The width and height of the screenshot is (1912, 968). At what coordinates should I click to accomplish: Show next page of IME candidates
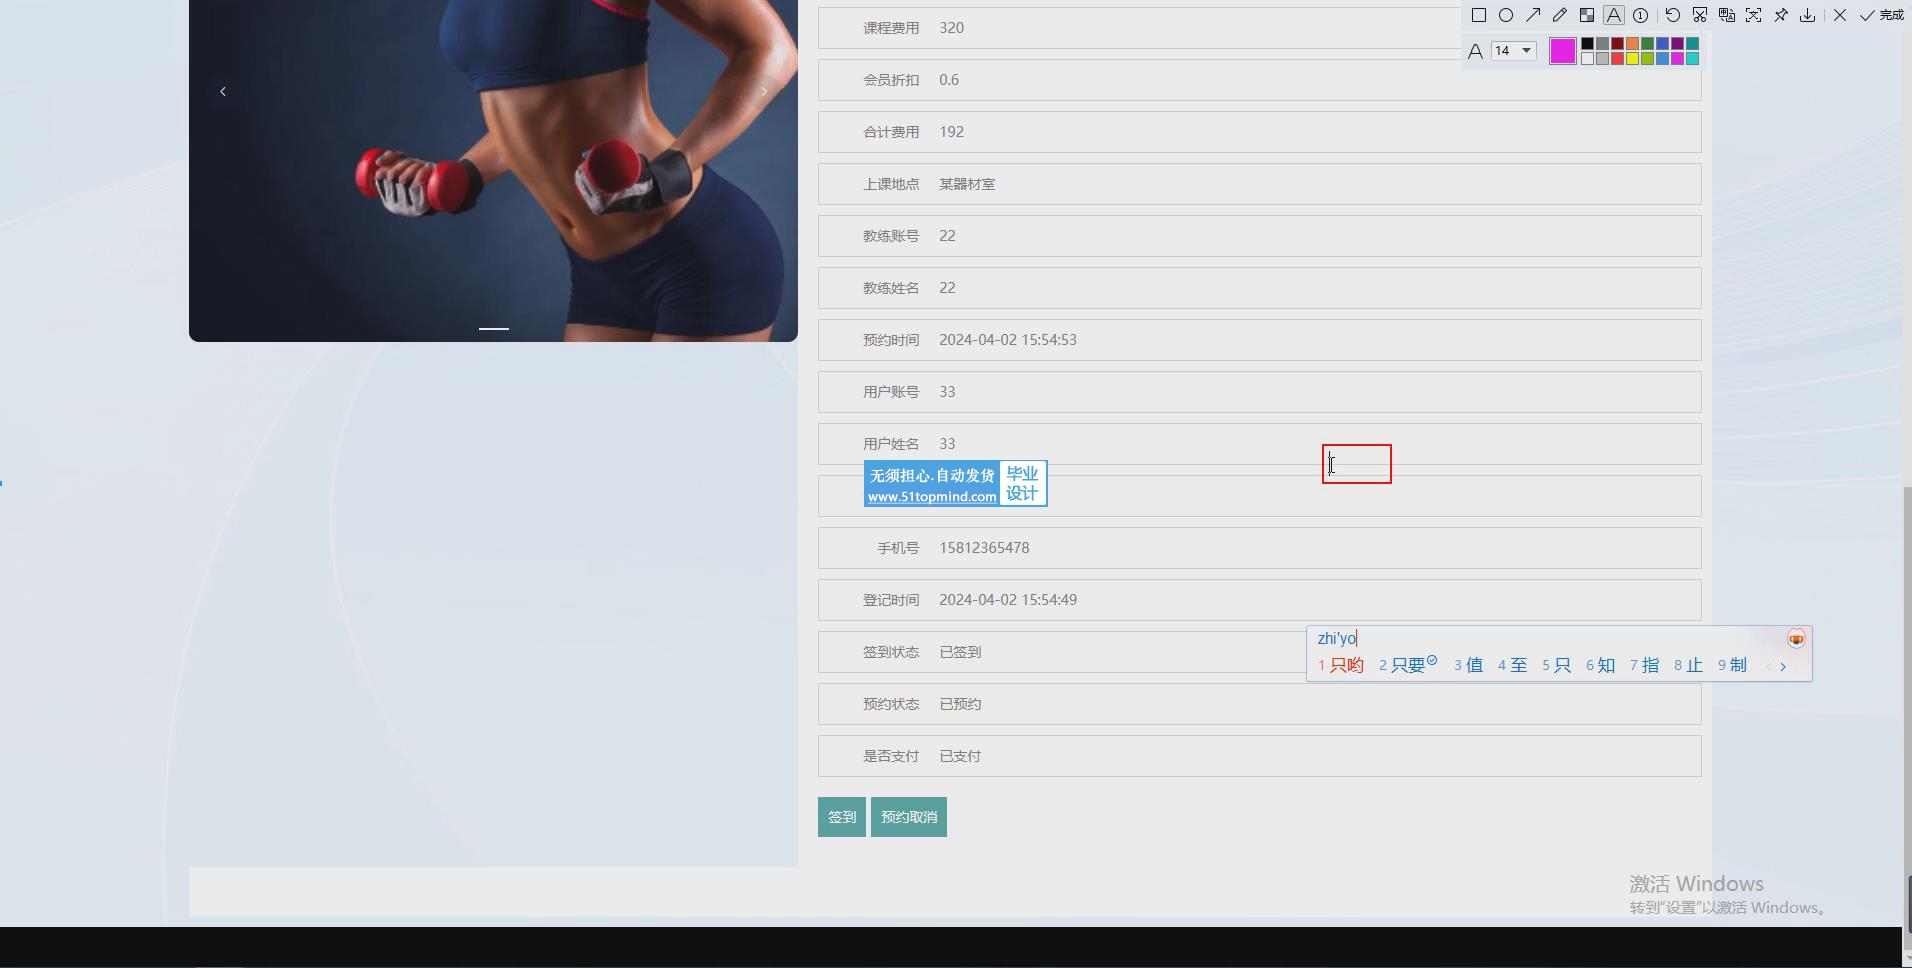click(x=1783, y=666)
